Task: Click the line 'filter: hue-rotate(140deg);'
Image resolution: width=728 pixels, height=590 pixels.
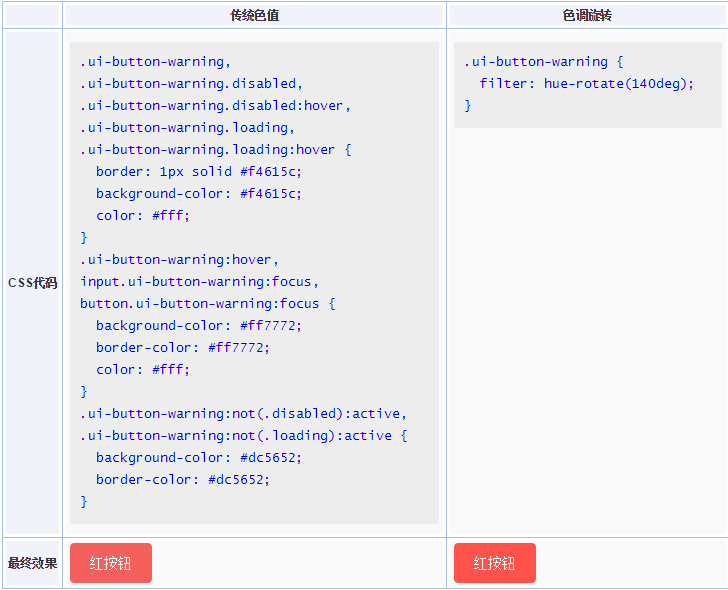Action: tap(586, 84)
